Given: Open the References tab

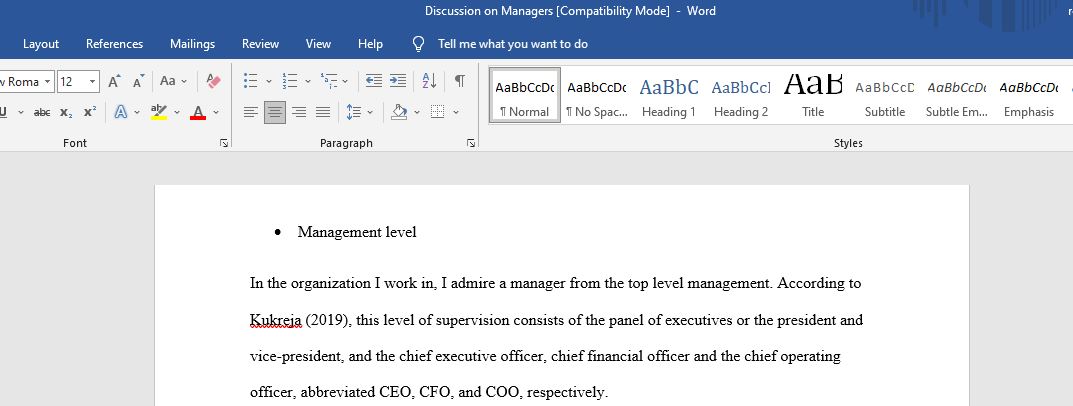Looking at the screenshot, I should tap(114, 44).
